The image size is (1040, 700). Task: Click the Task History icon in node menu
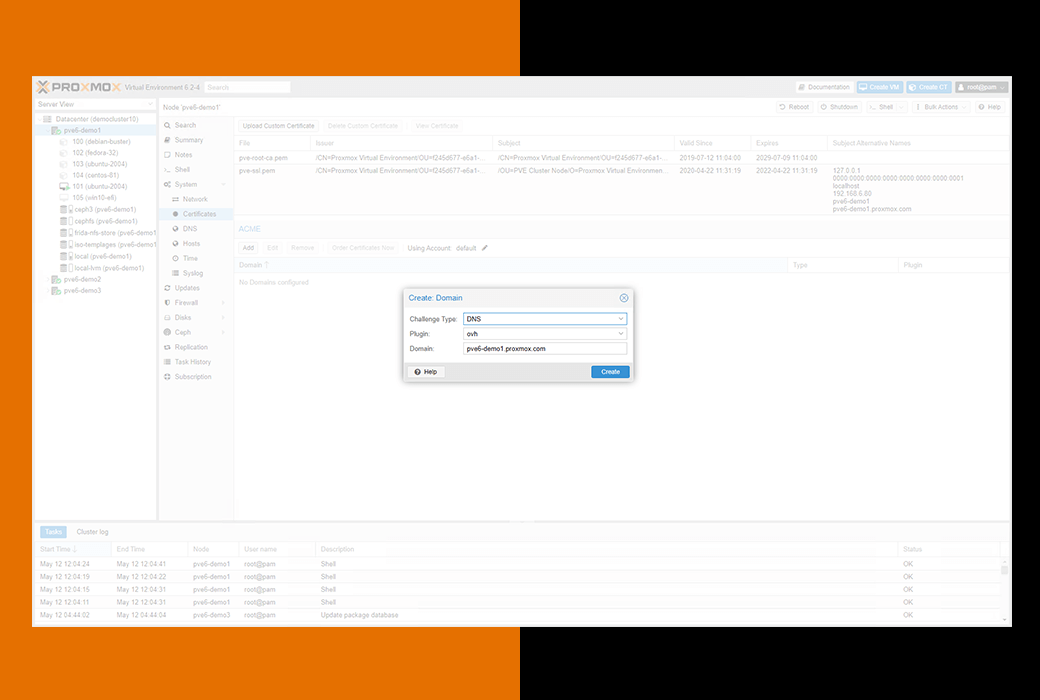pos(168,362)
